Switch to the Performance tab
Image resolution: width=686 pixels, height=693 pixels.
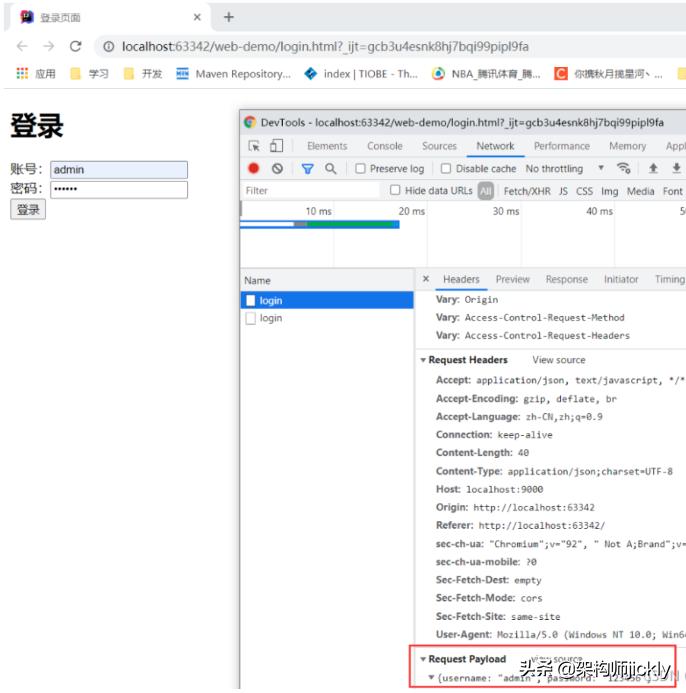click(561, 146)
